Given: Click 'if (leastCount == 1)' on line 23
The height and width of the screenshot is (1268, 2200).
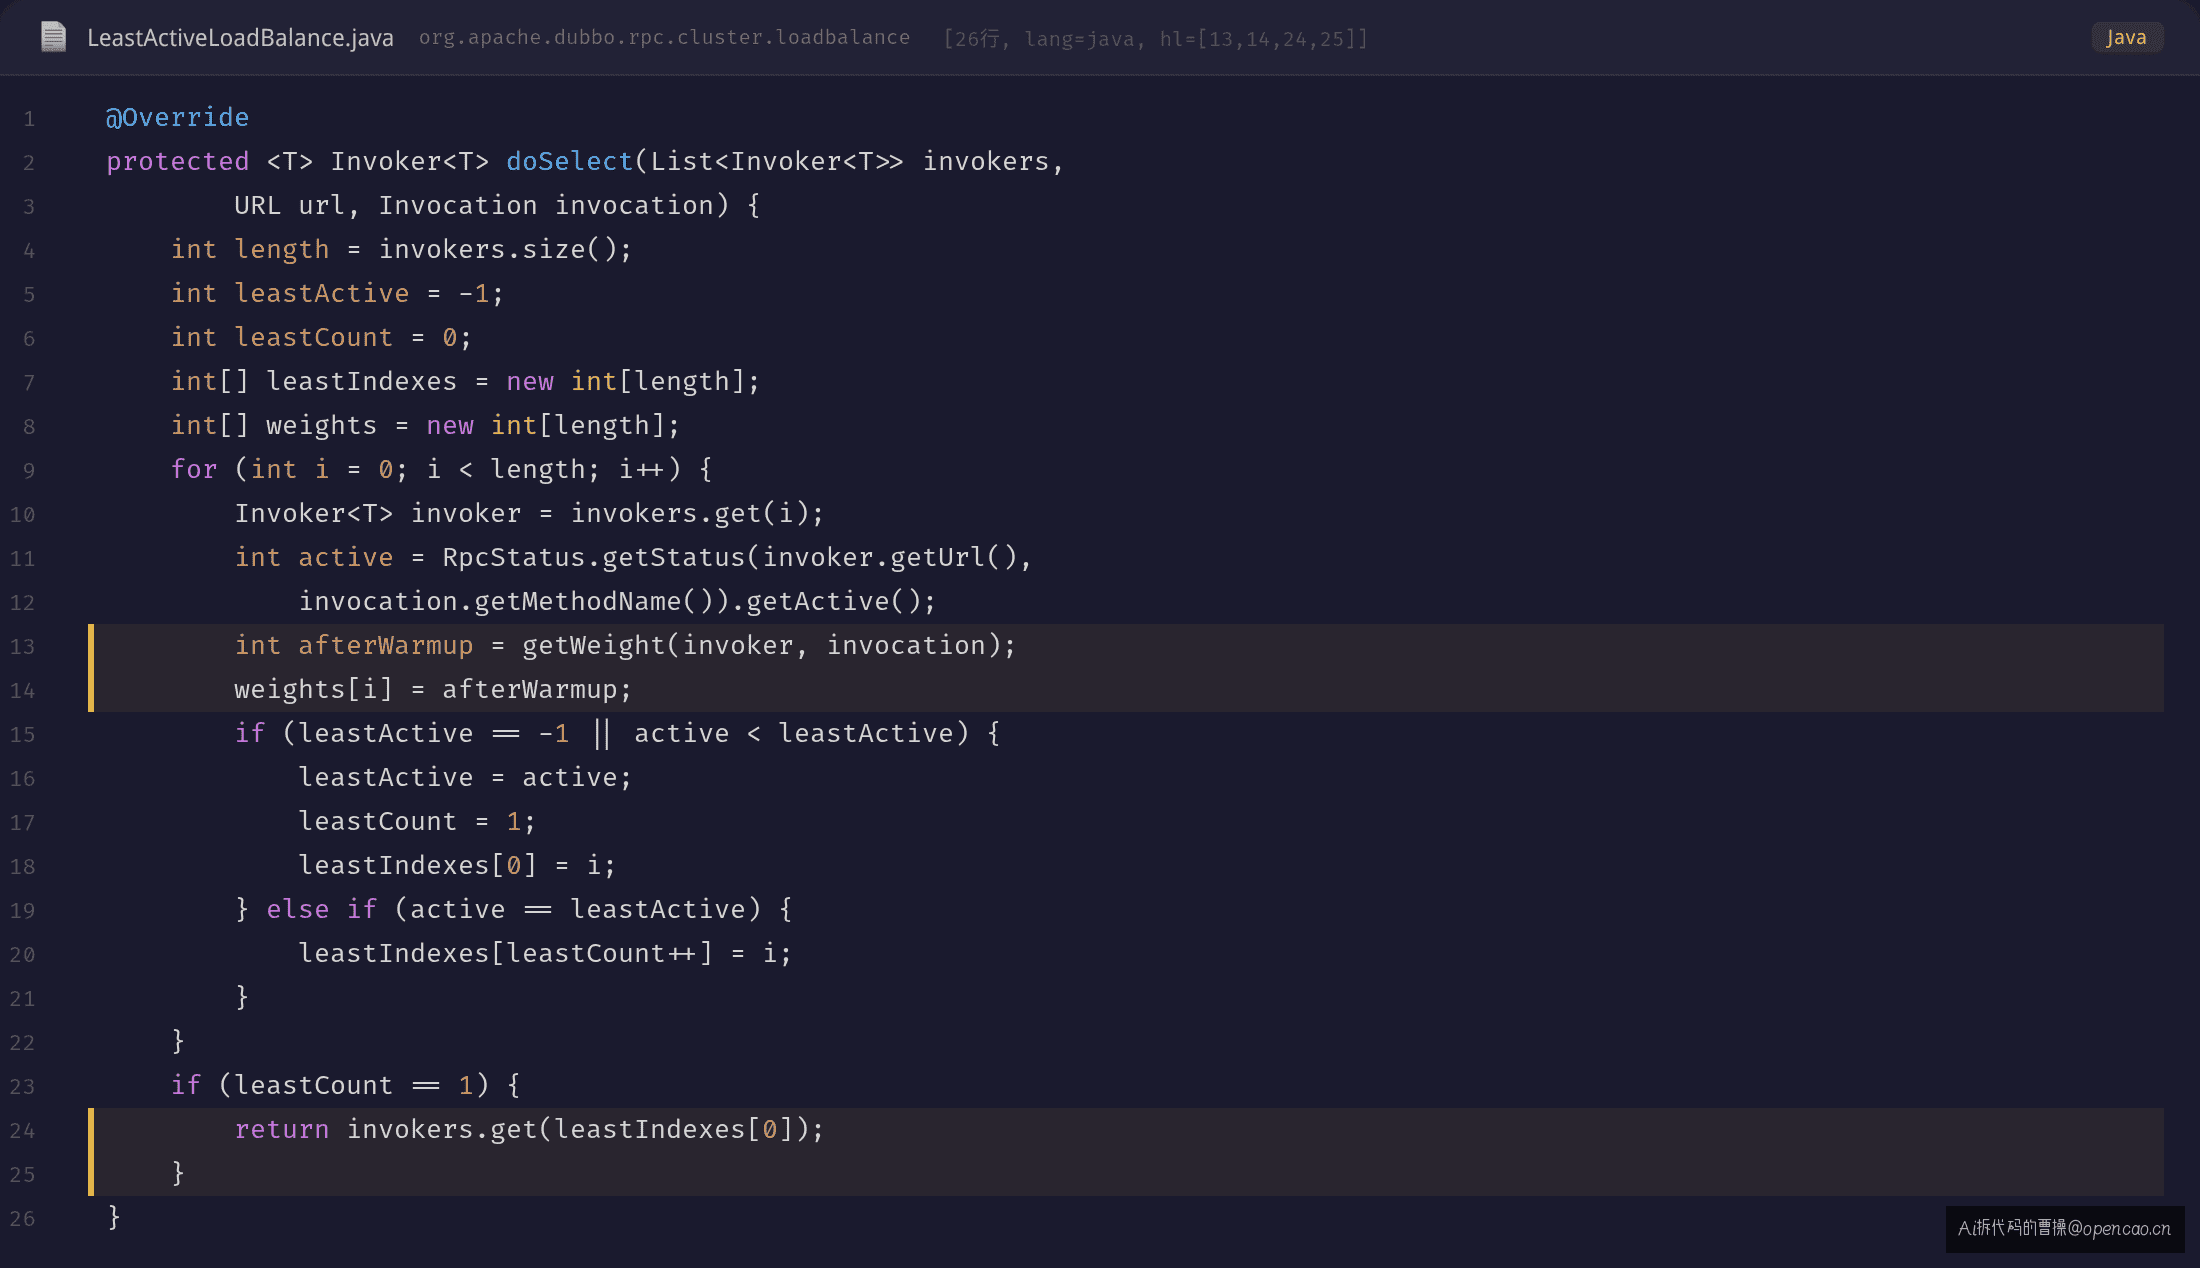Looking at the screenshot, I should coord(329,1085).
